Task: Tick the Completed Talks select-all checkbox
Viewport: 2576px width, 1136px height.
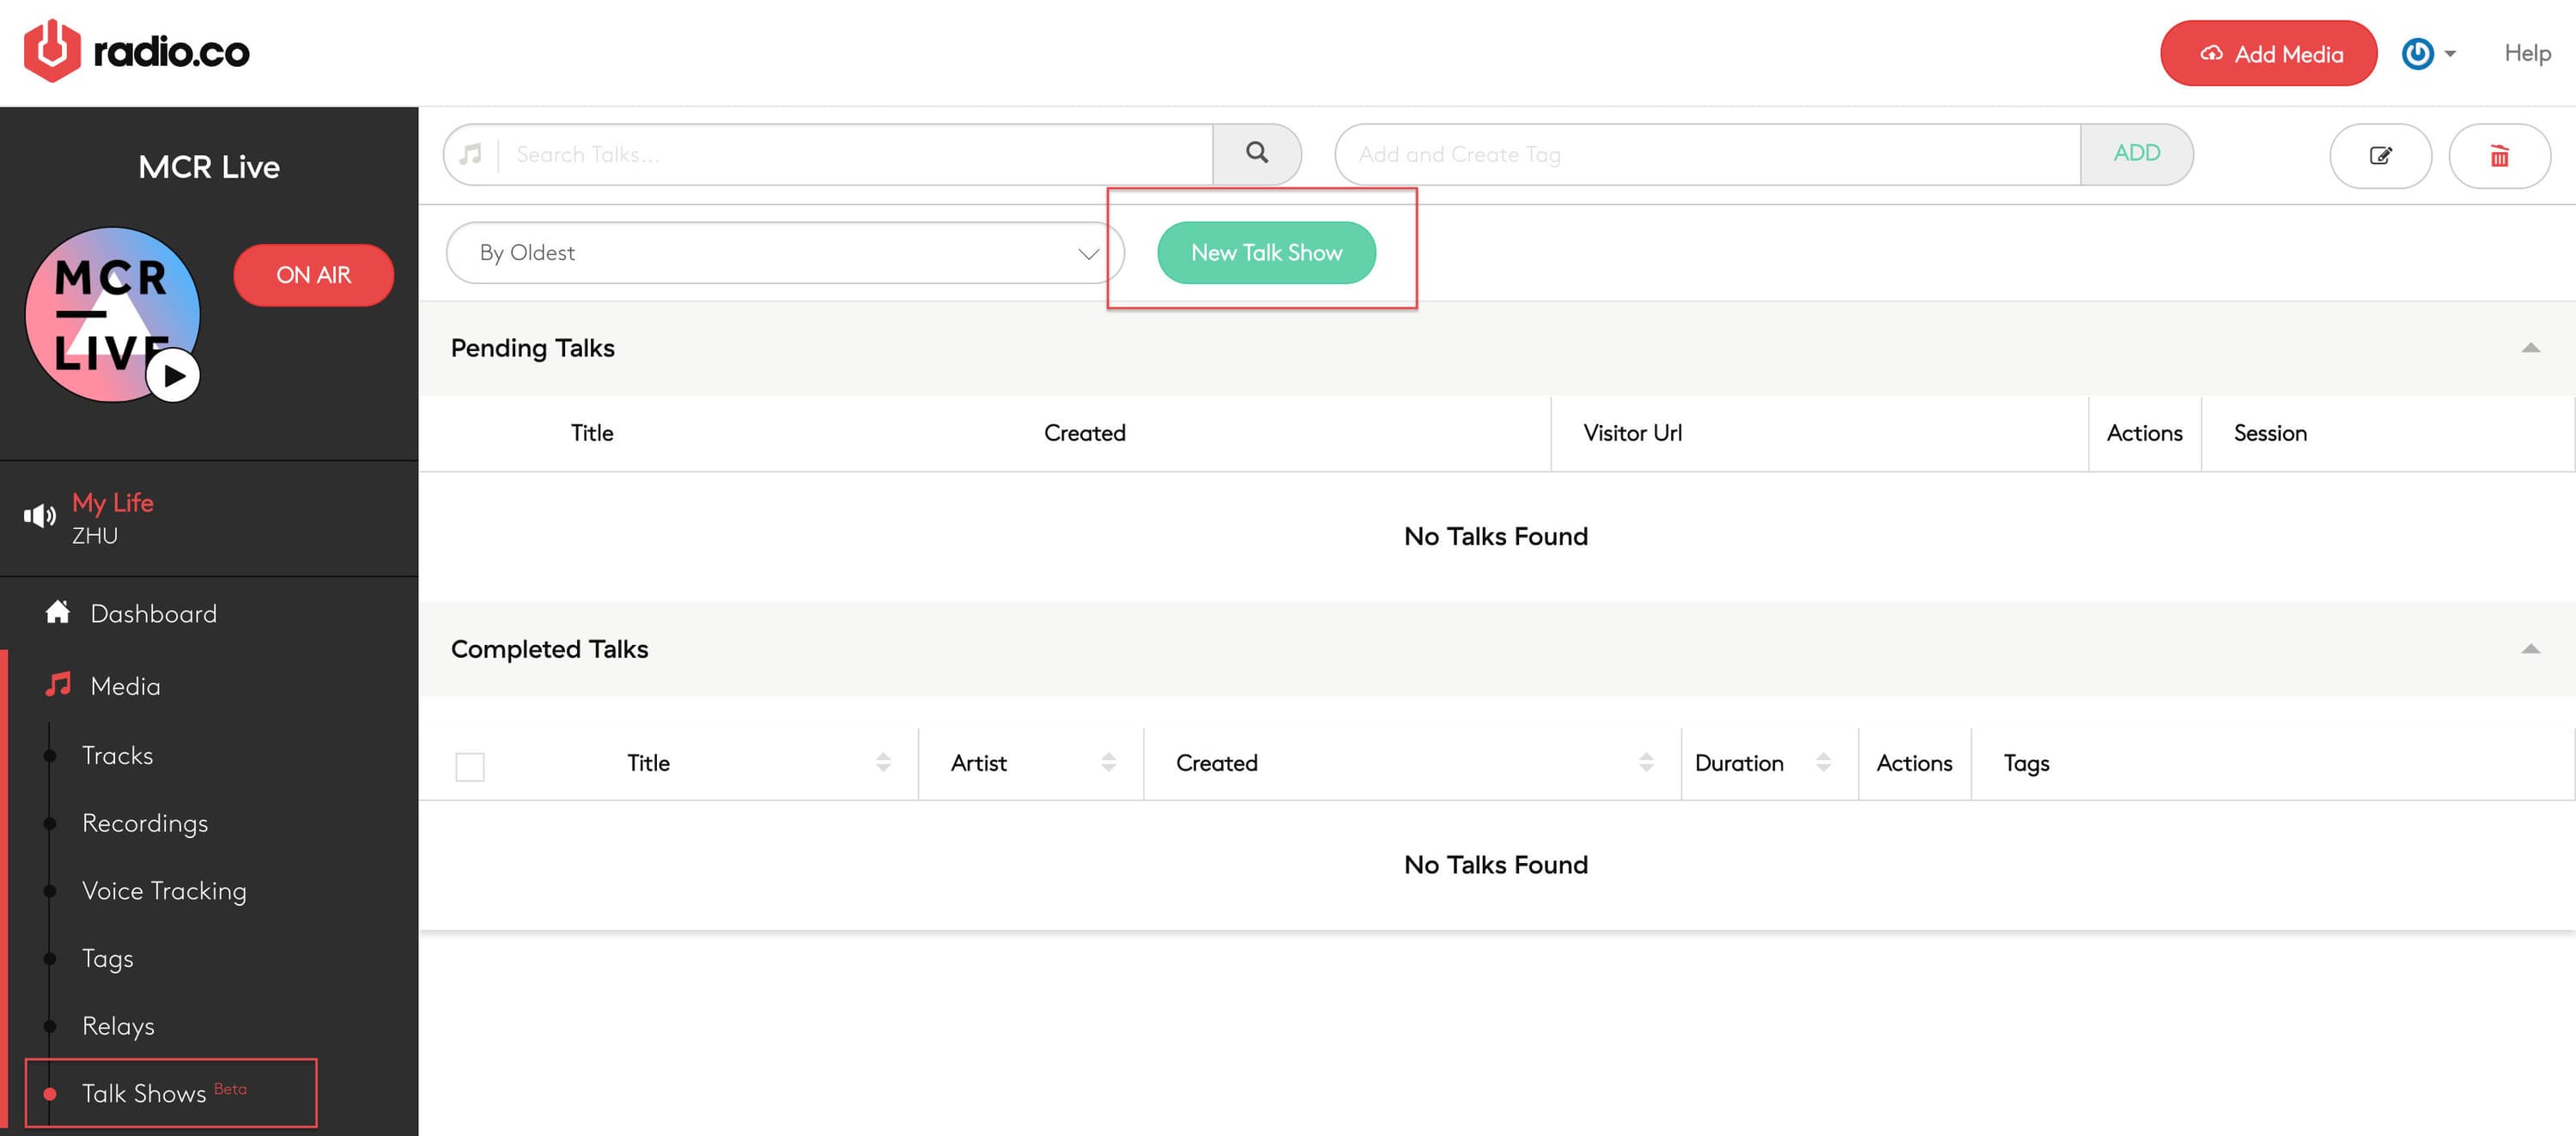Action: pyautogui.click(x=469, y=766)
